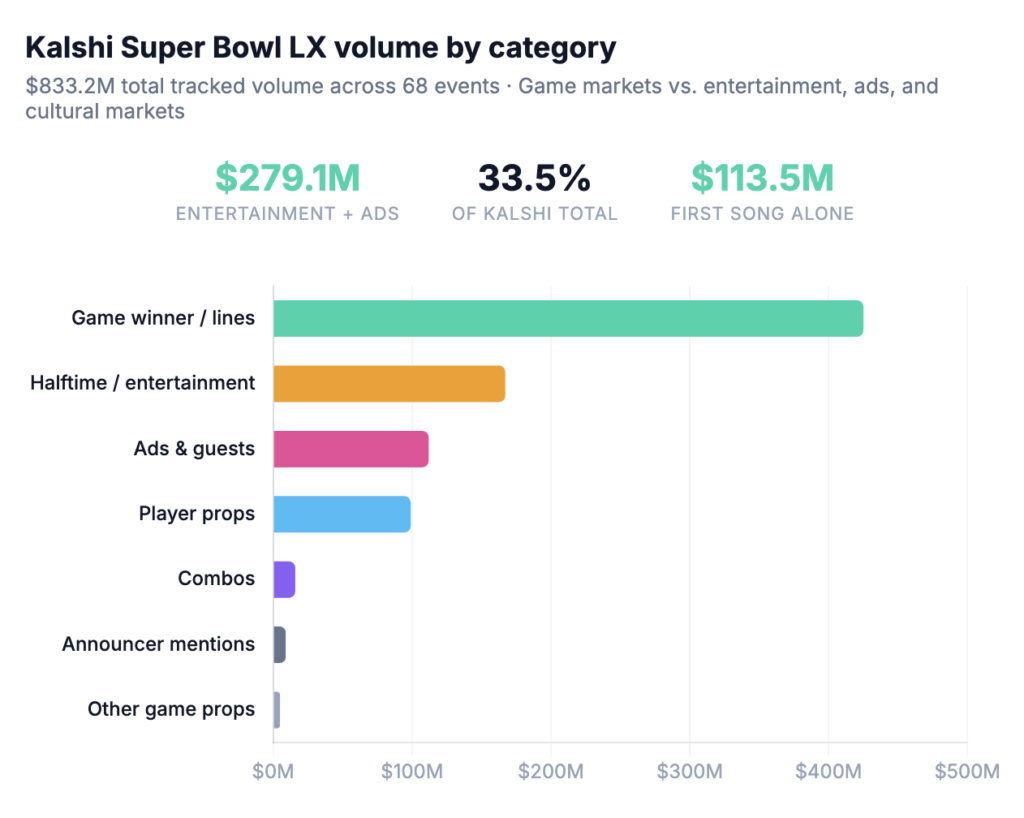Viewport: 1024px width, 818px height.
Task: Select the pink Ads & guests bar
Action: click(x=351, y=449)
